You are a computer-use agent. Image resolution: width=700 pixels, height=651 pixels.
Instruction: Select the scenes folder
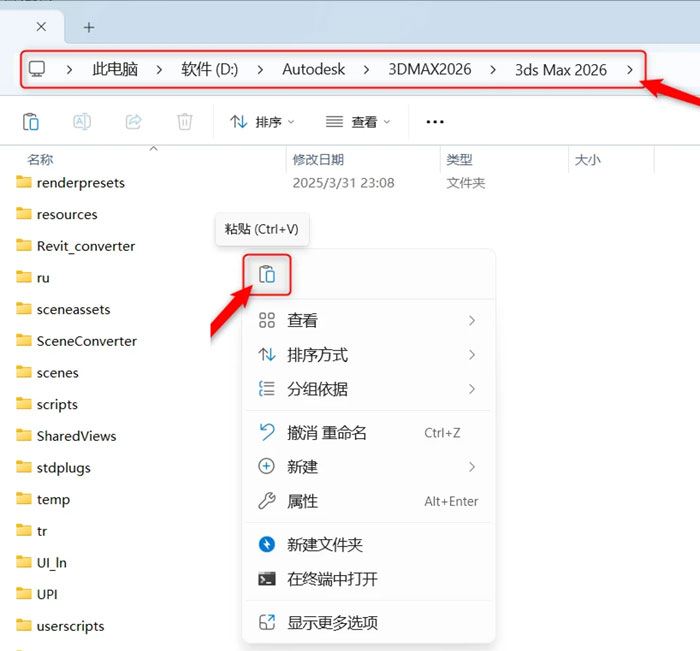(47, 373)
